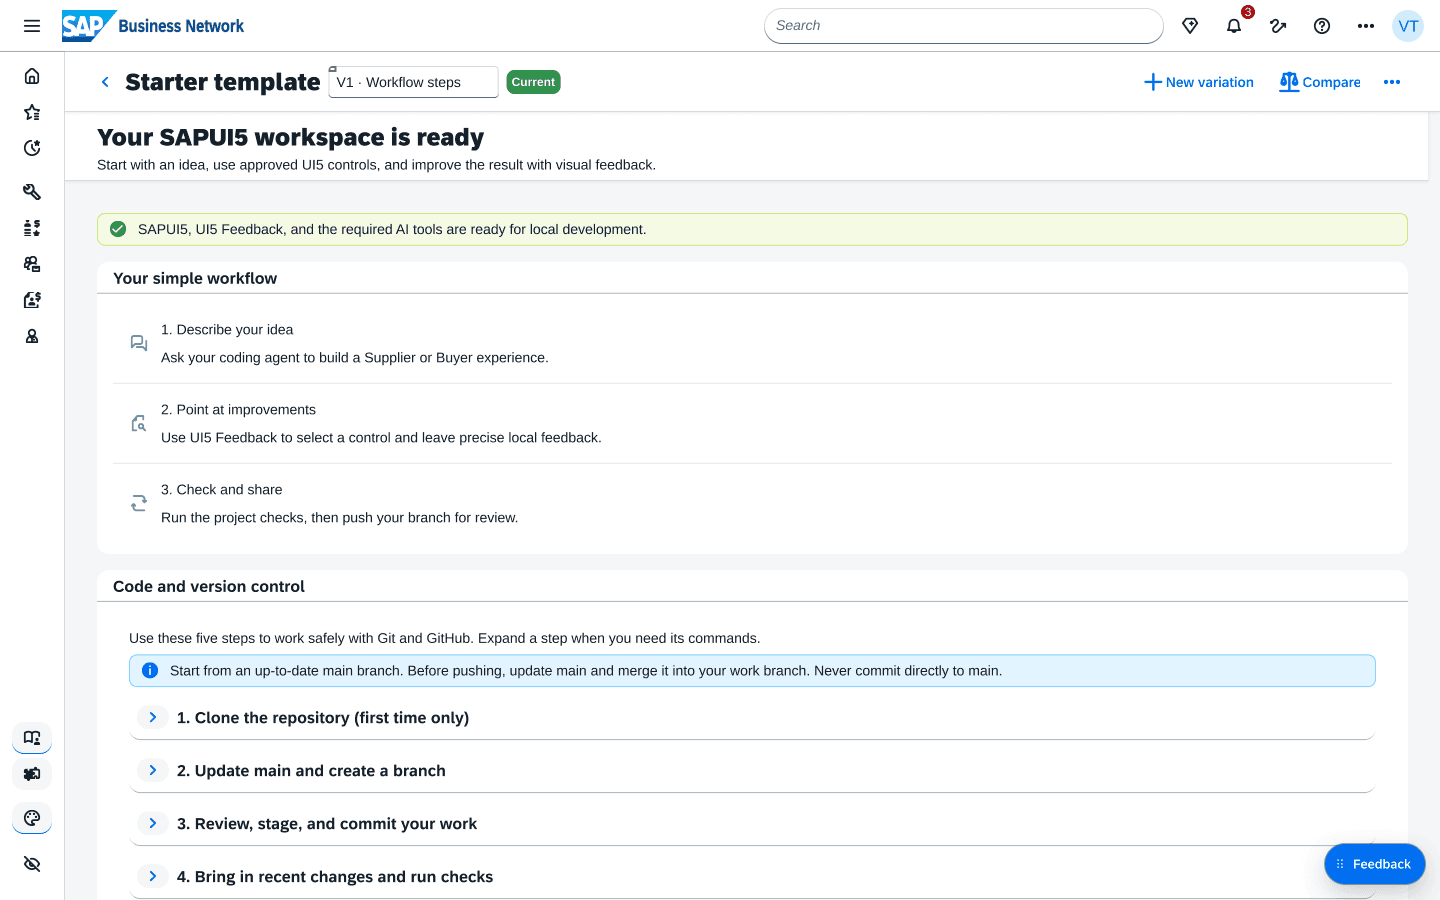Open the person sidebar icon
This screenshot has width=1440, height=900.
[32, 336]
